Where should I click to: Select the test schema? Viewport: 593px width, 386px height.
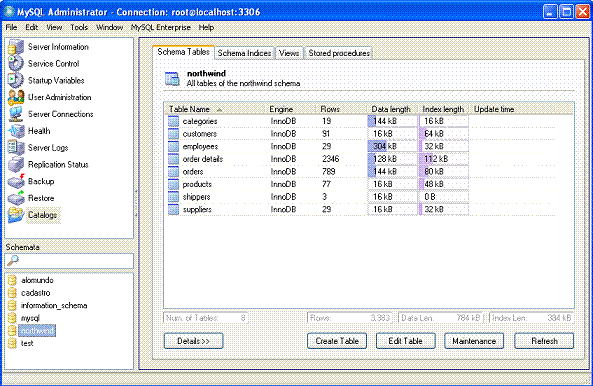coord(27,343)
